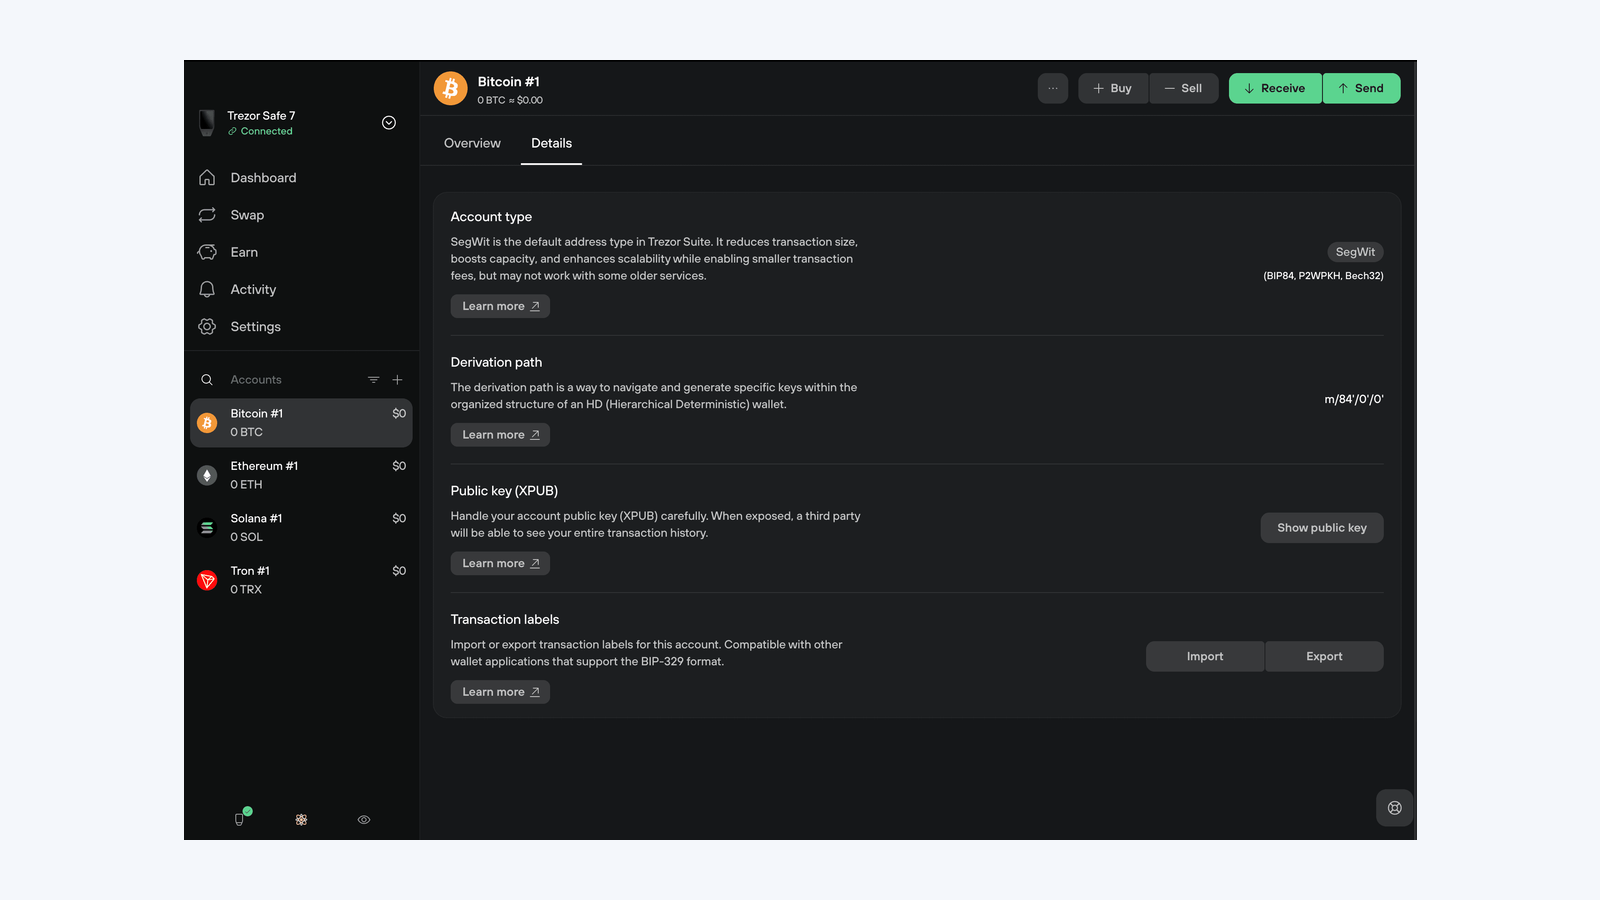The width and height of the screenshot is (1600, 900).
Task: Select the Ethereum #1 account
Action: coord(301,475)
